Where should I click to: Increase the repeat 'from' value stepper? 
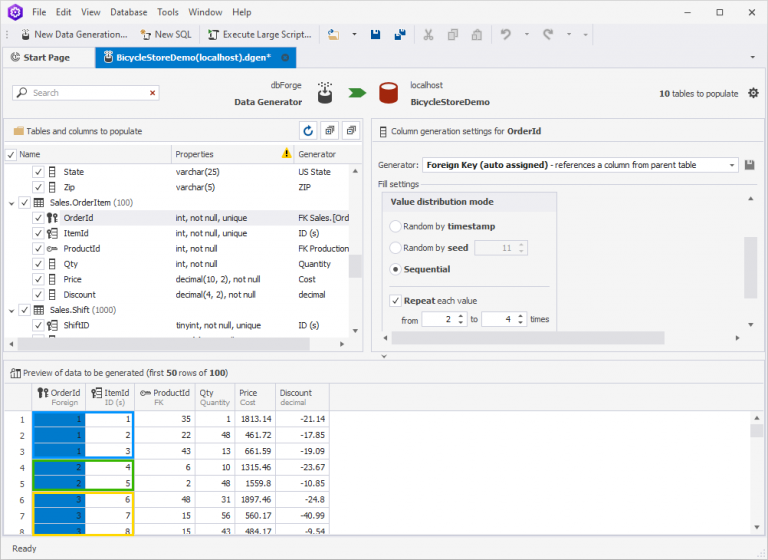click(x=461, y=317)
